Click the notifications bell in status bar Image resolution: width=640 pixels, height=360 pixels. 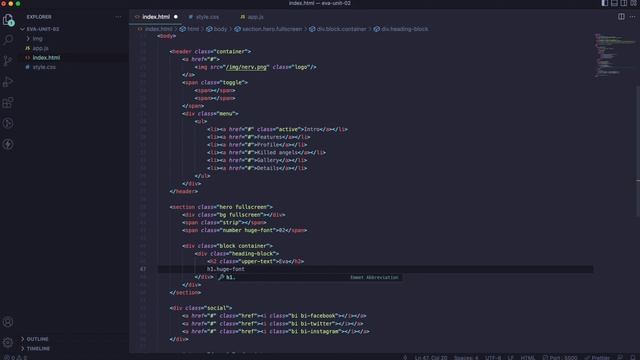click(632, 357)
